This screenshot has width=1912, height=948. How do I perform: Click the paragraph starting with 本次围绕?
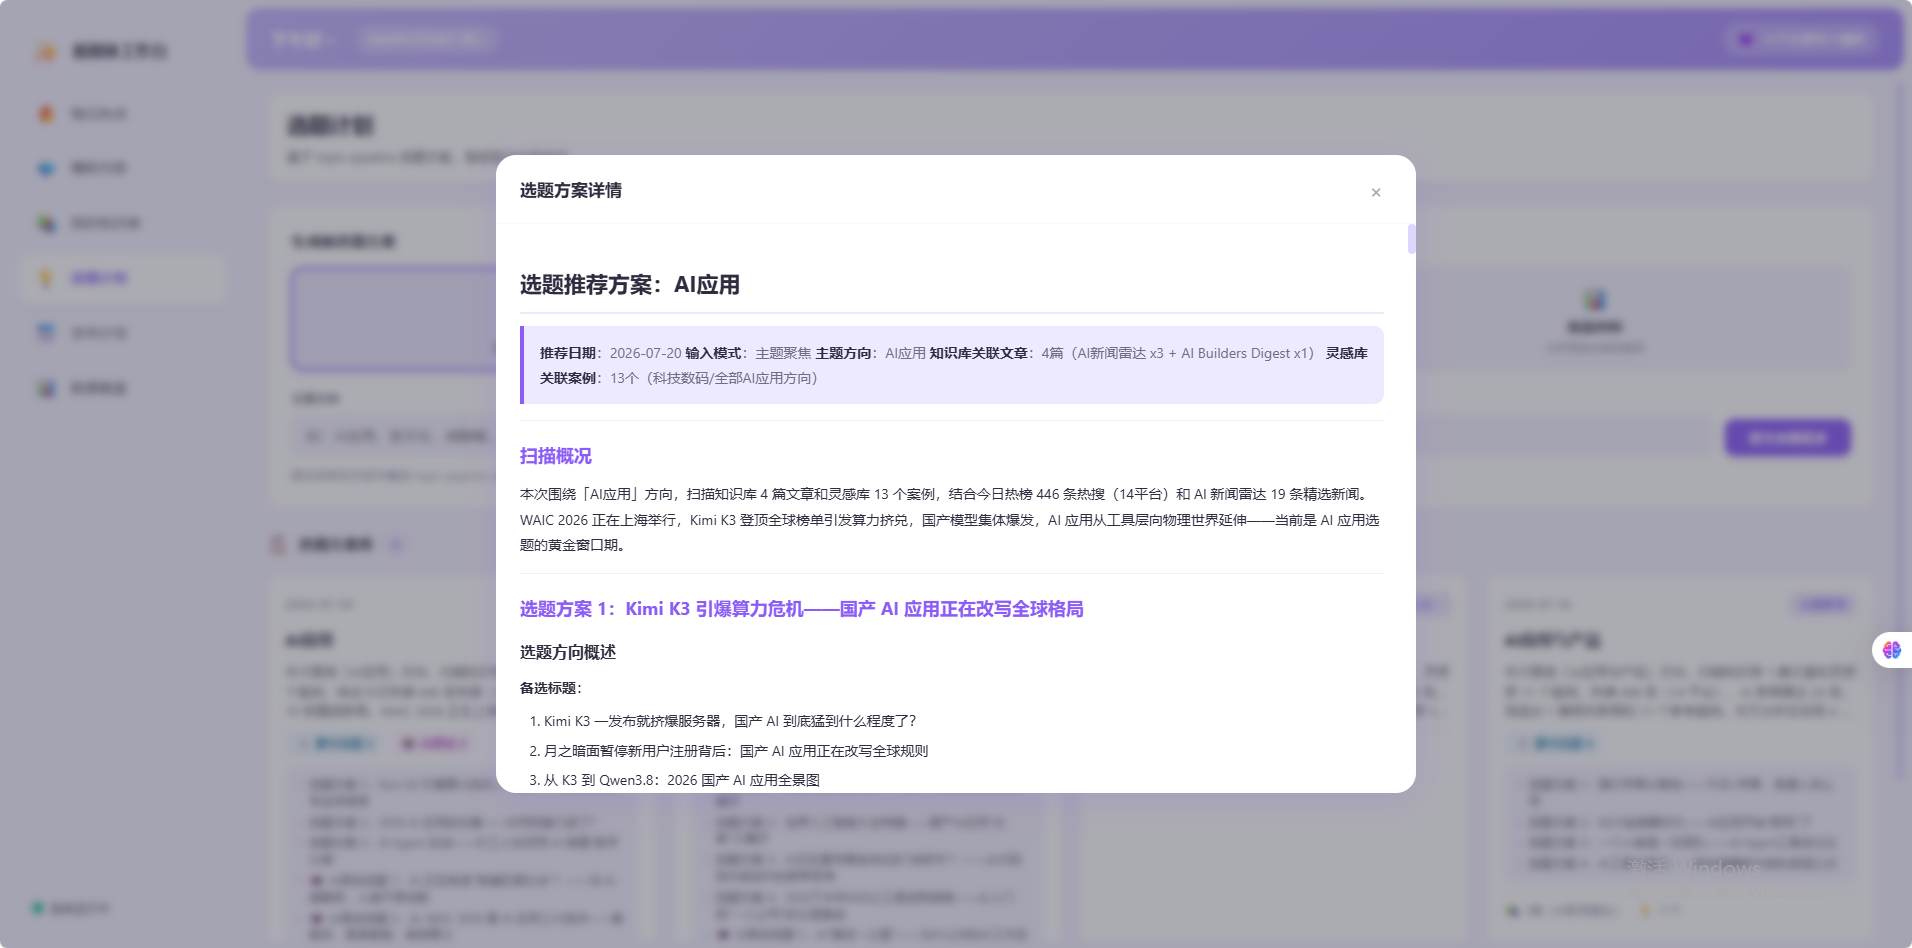(950, 519)
